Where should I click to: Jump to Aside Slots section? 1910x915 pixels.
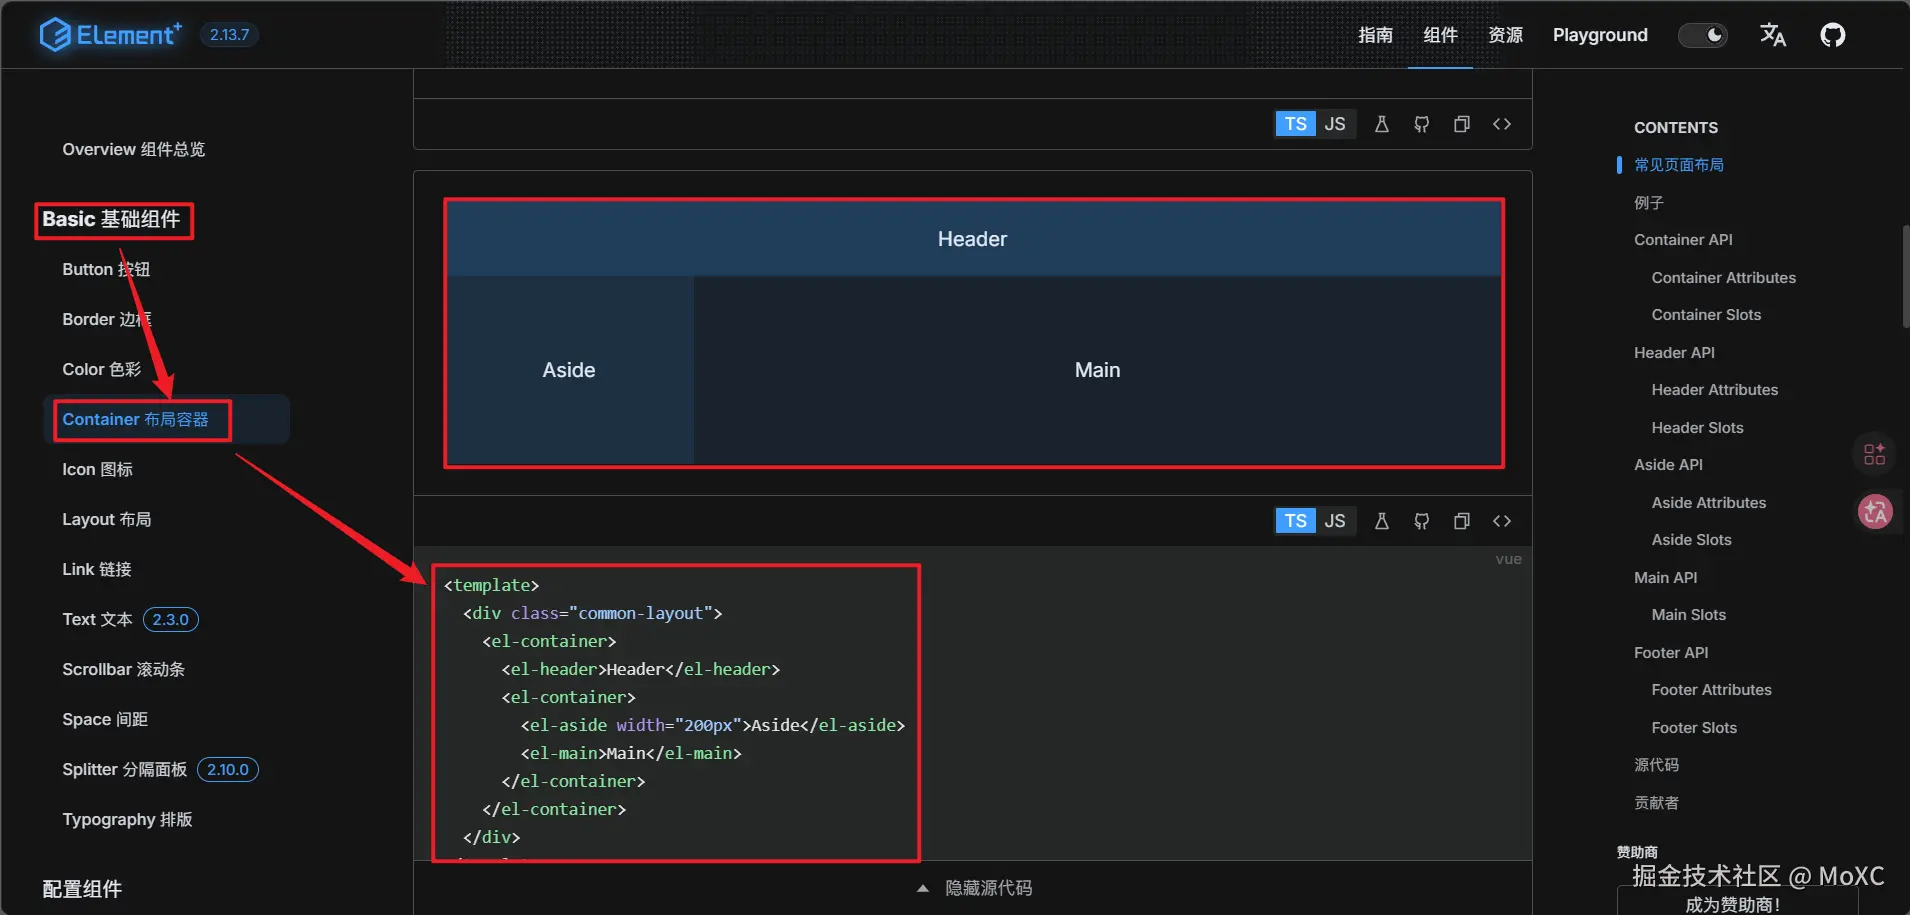[1691, 540]
